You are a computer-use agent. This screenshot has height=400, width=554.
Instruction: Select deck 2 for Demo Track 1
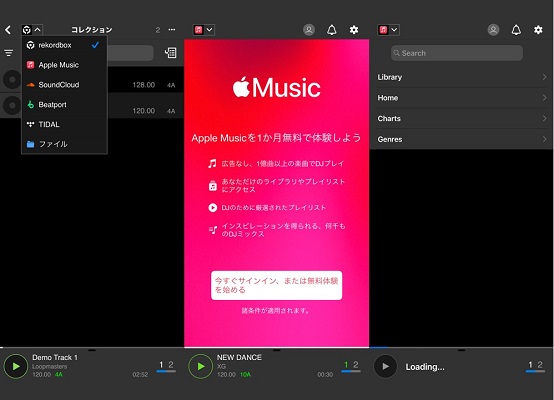171,365
